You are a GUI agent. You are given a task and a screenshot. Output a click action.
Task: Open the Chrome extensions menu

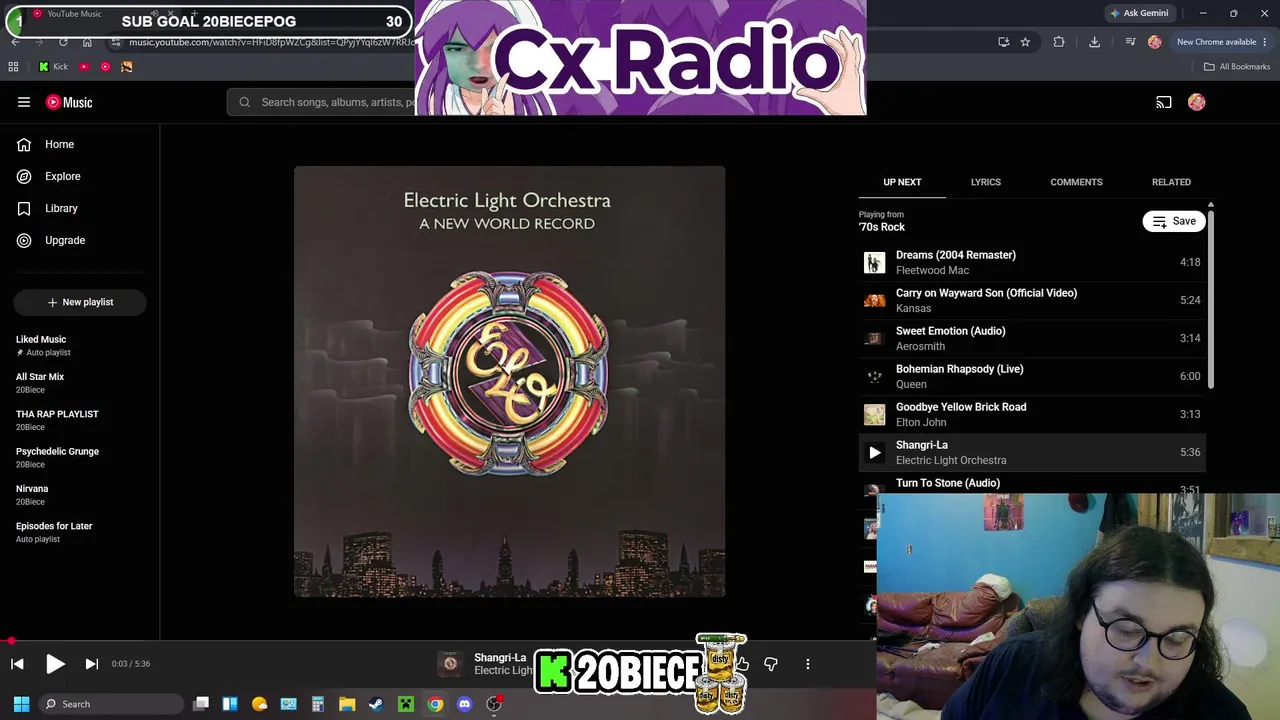[x=1059, y=42]
